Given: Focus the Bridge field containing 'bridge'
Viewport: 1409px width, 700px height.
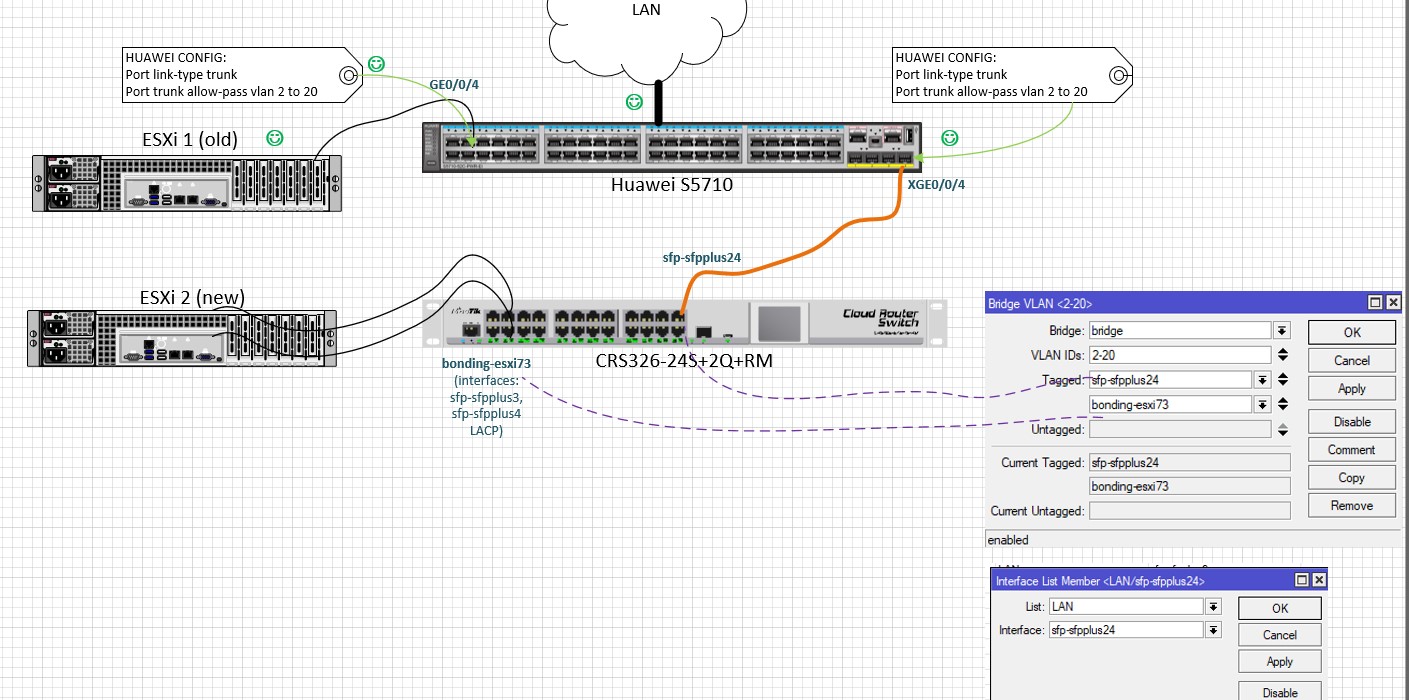Looking at the screenshot, I should coord(1180,331).
